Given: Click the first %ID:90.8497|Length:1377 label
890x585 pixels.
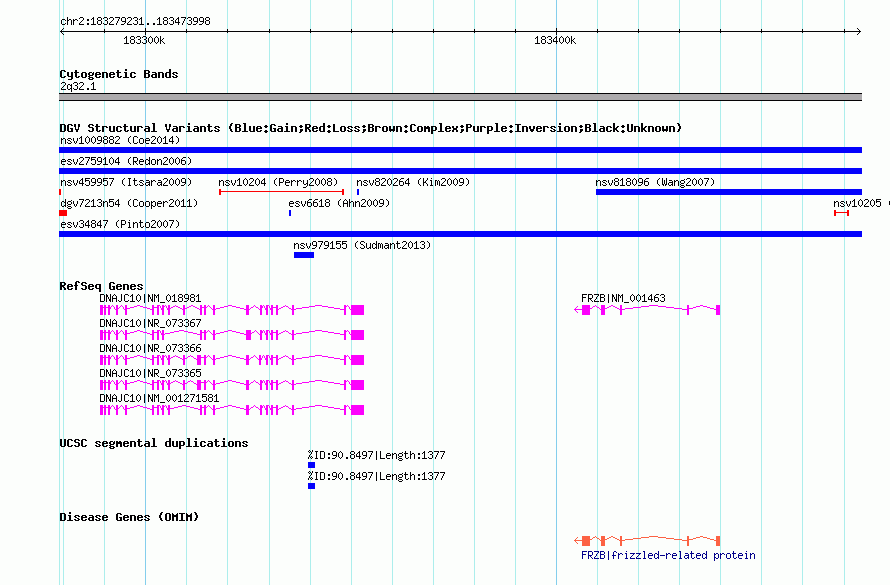Looking at the screenshot, I should click(376, 455).
